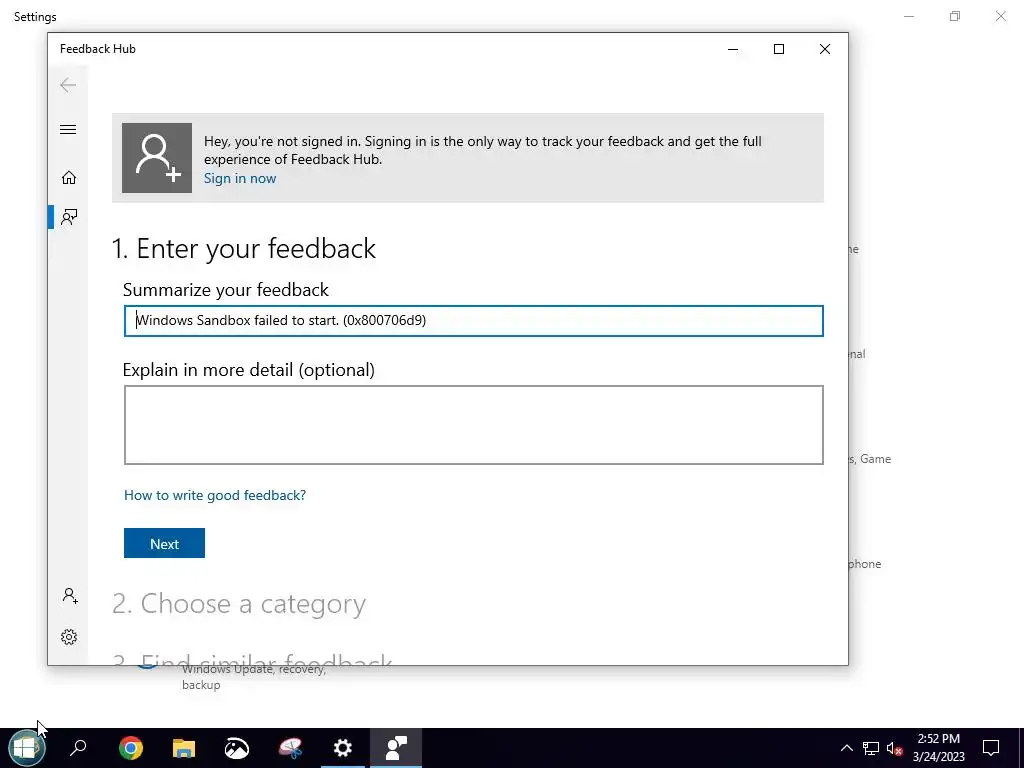The height and width of the screenshot is (768, 1024).
Task: Close the Feedback Hub window
Action: (x=825, y=49)
